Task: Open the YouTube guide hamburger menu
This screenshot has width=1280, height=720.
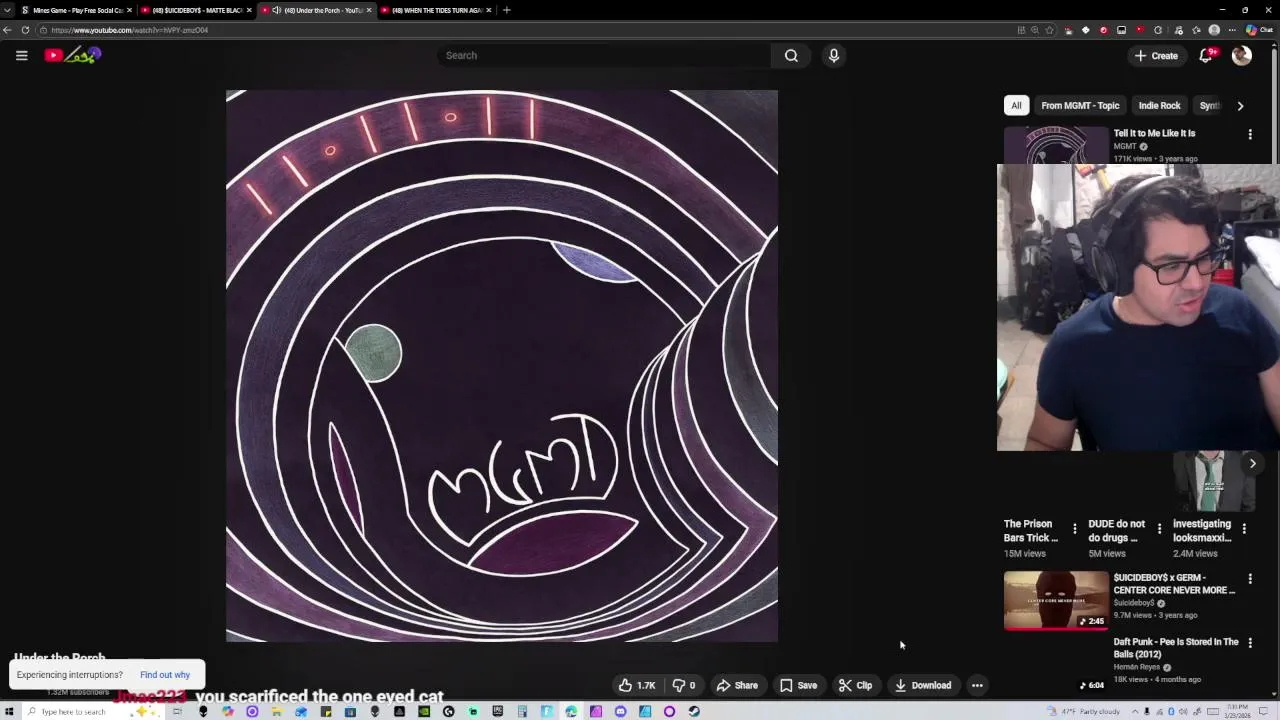Action: point(21,55)
